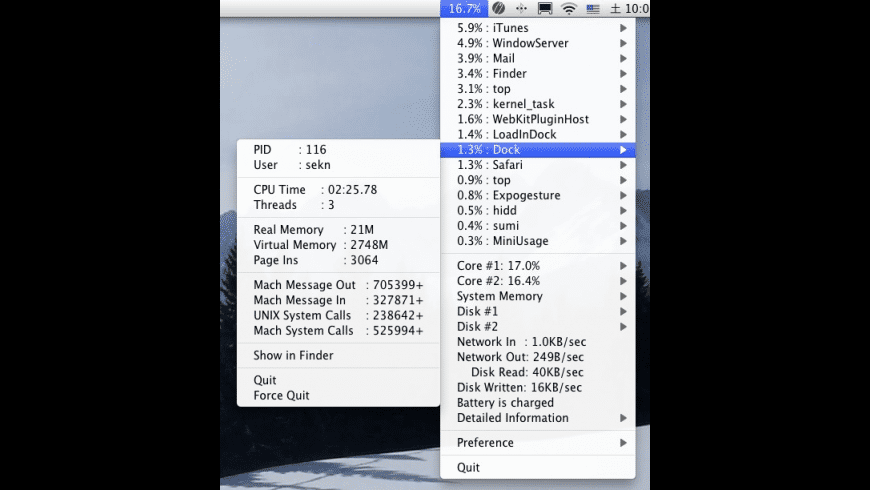
Task: Open Core #2: 16.4% submenu
Action: coord(538,281)
